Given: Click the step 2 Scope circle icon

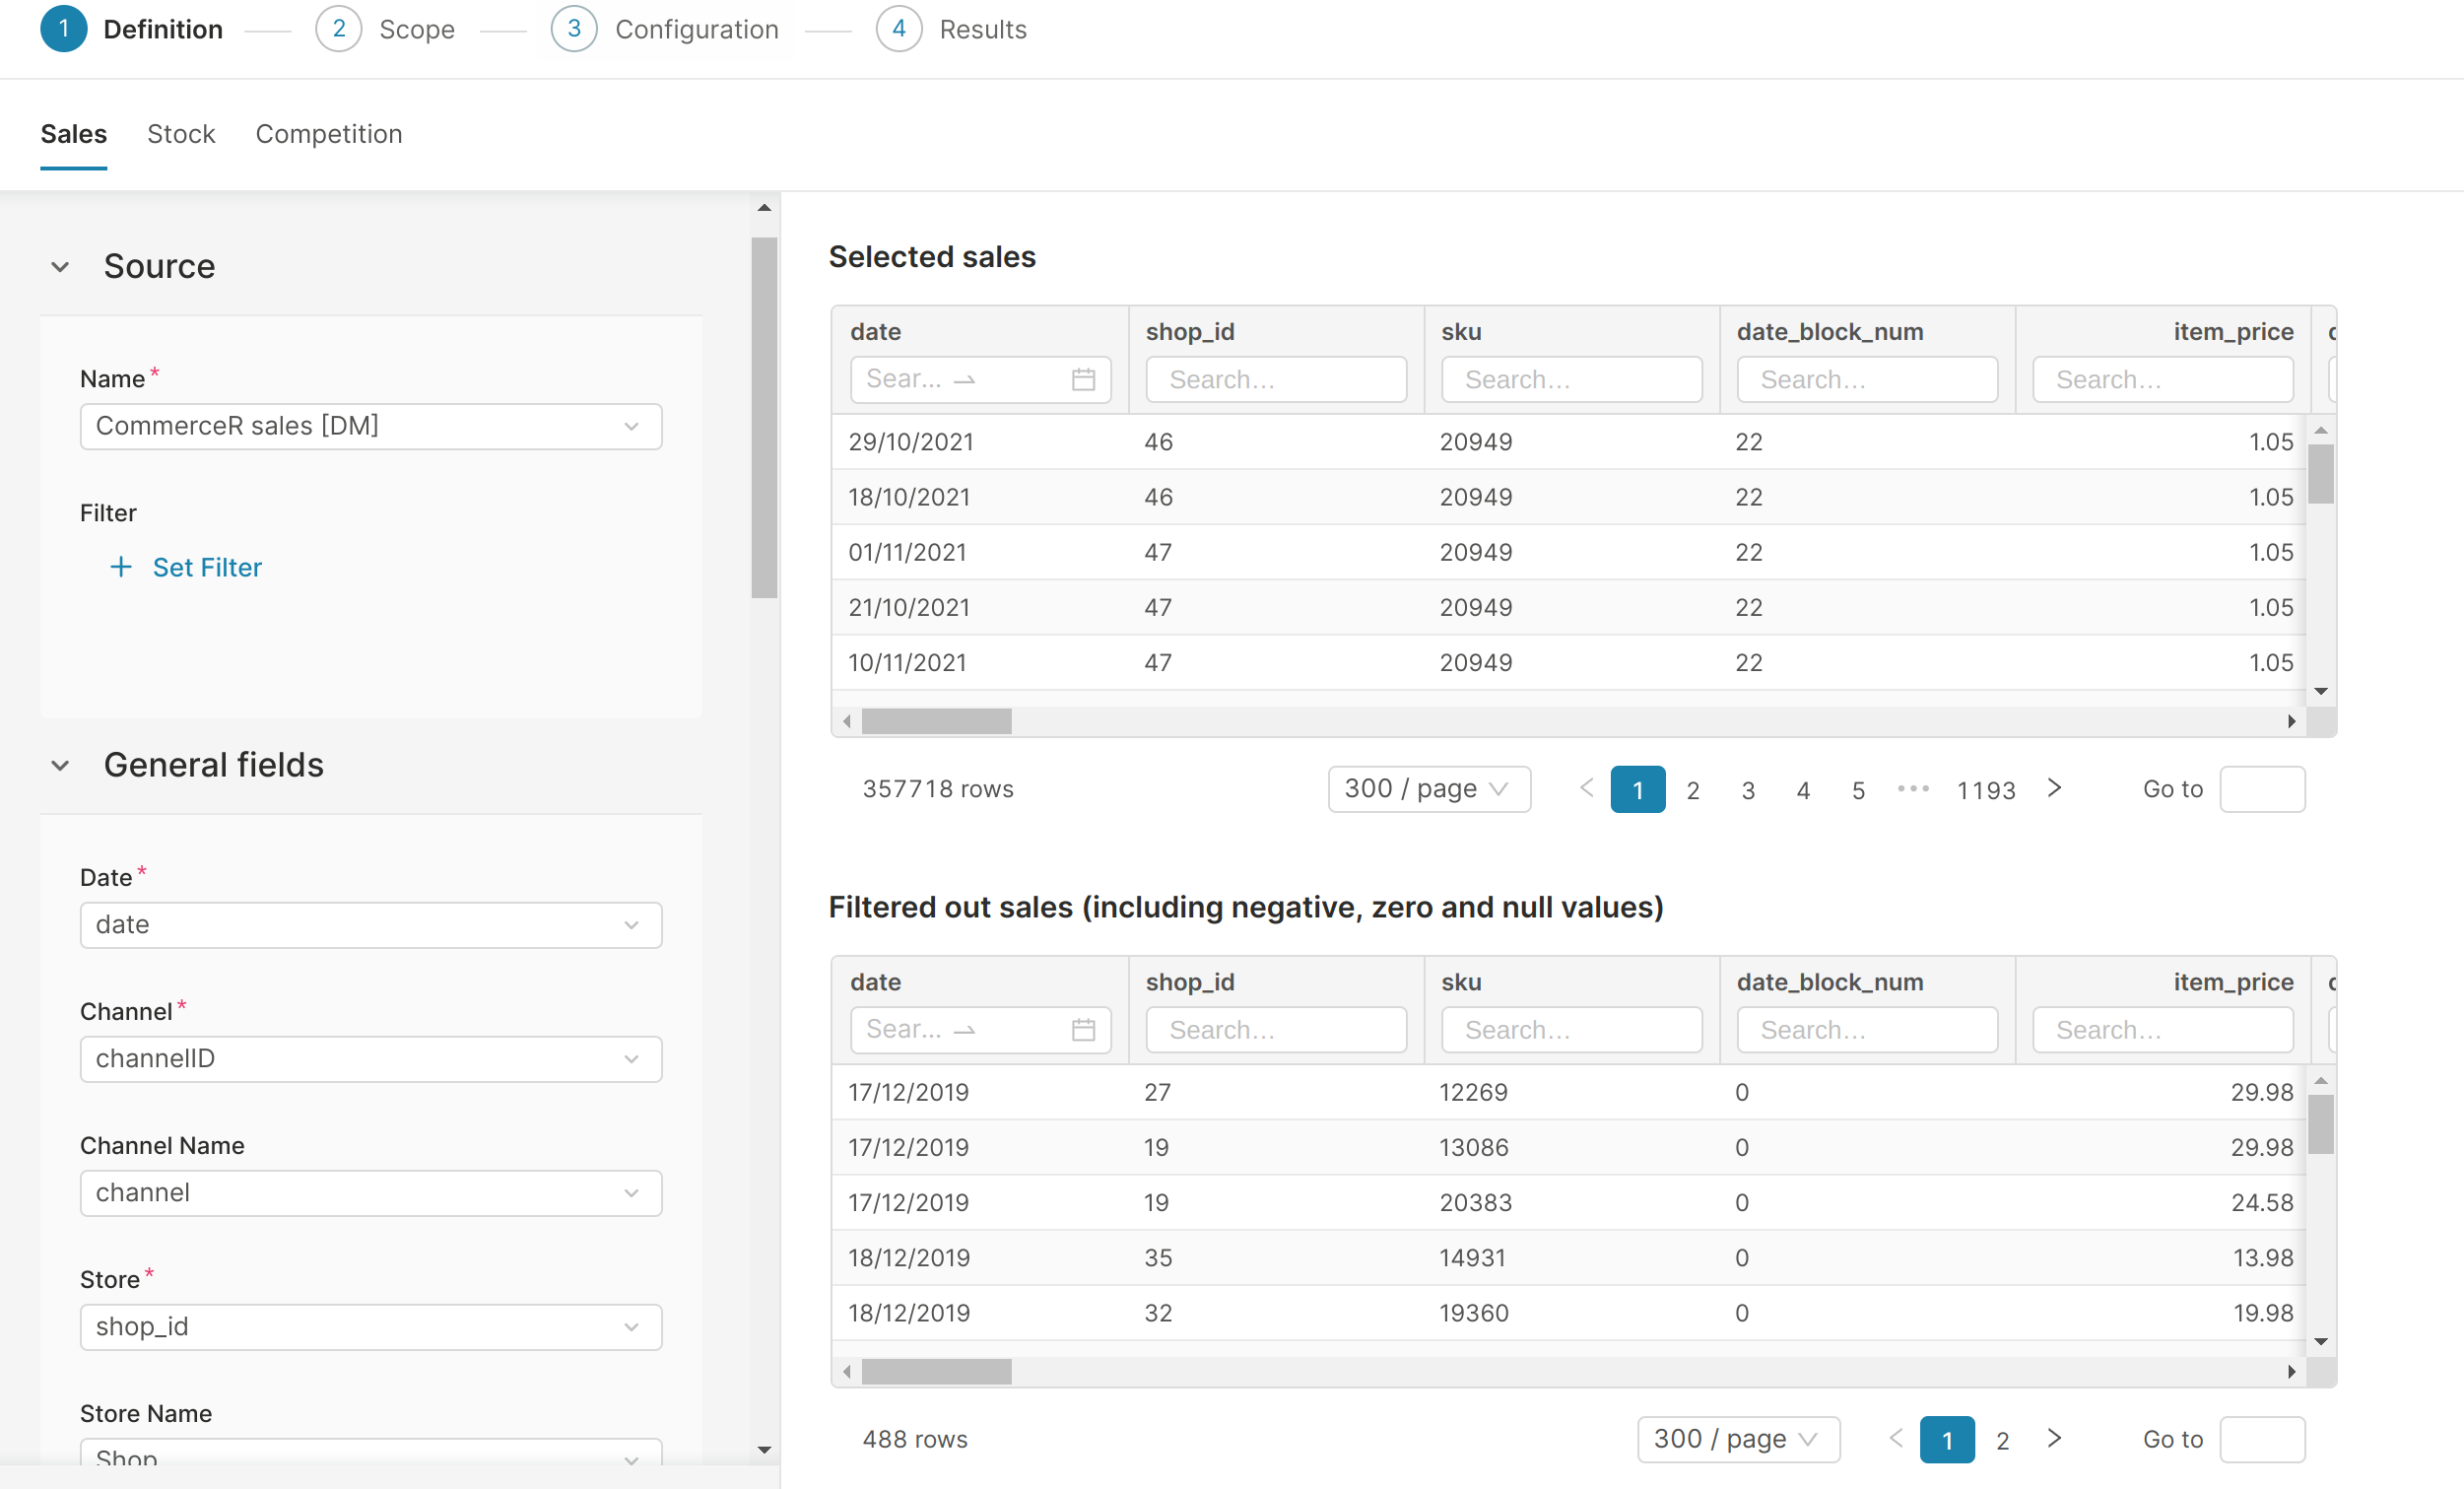Looking at the screenshot, I should click(338, 29).
